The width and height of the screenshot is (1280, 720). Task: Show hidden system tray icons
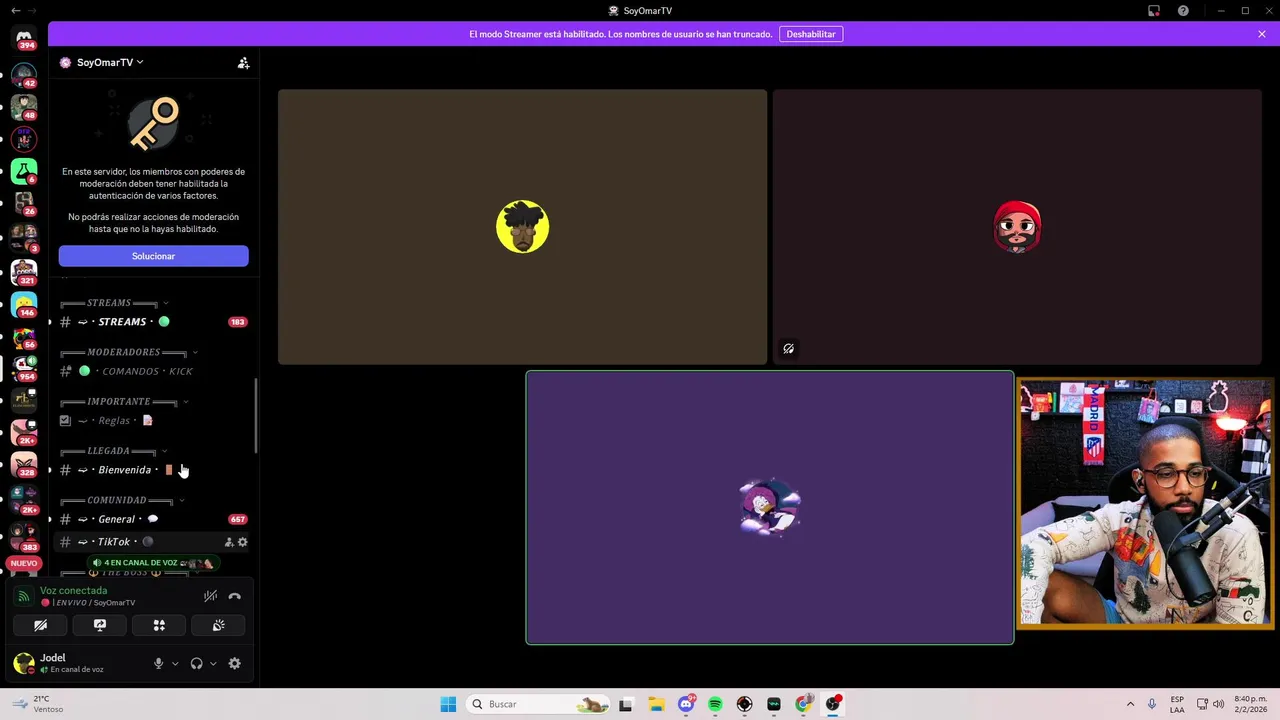point(1131,704)
